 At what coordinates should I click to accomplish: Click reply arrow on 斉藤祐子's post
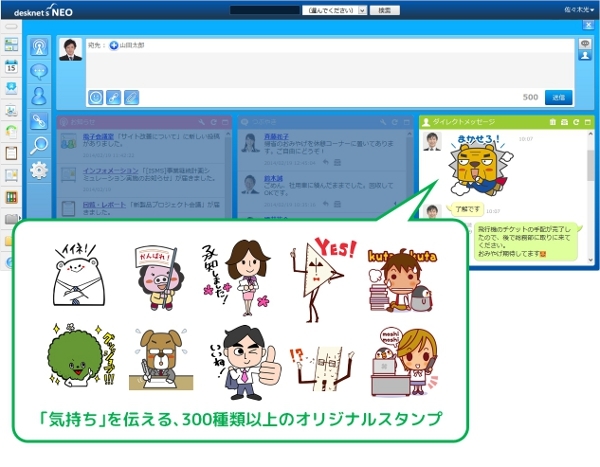coord(326,162)
